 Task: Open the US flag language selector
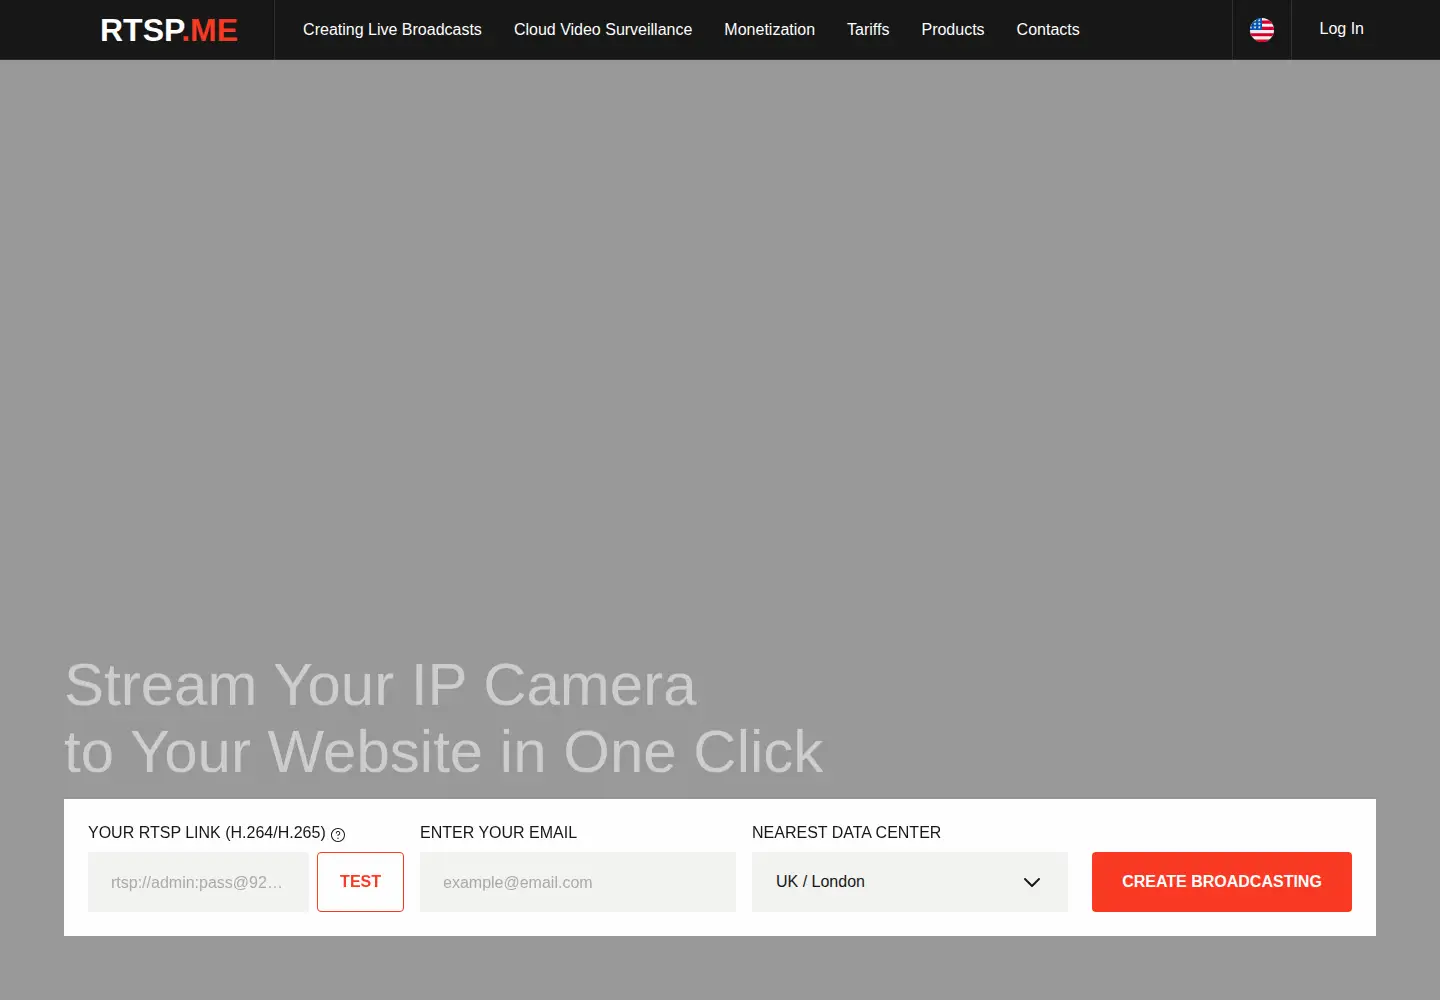tap(1262, 30)
